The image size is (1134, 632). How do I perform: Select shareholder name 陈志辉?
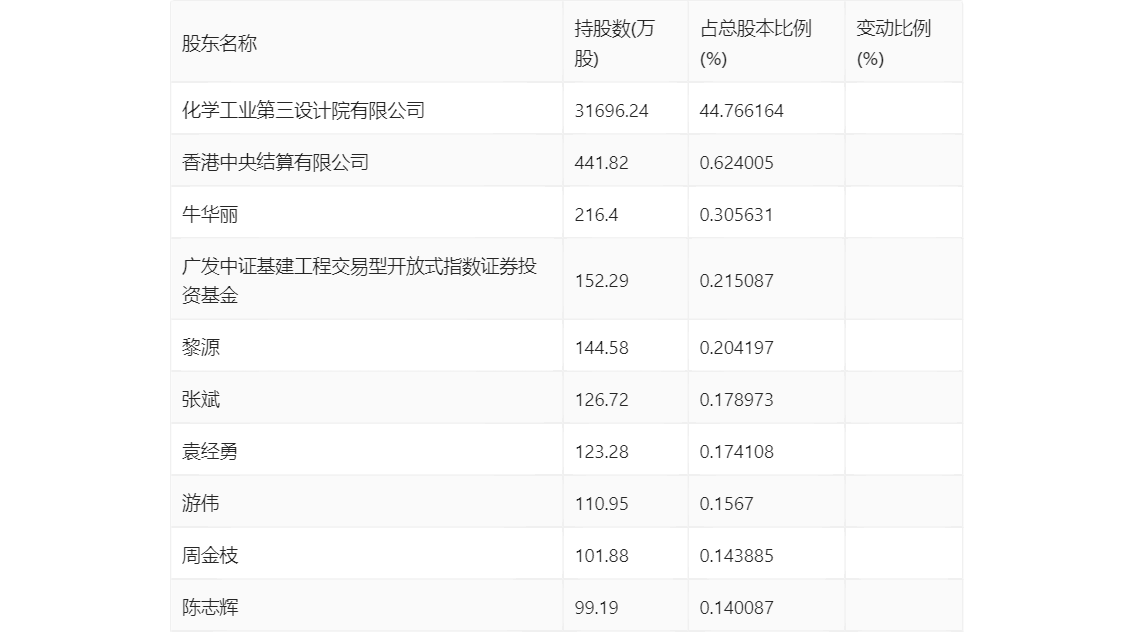pos(210,607)
